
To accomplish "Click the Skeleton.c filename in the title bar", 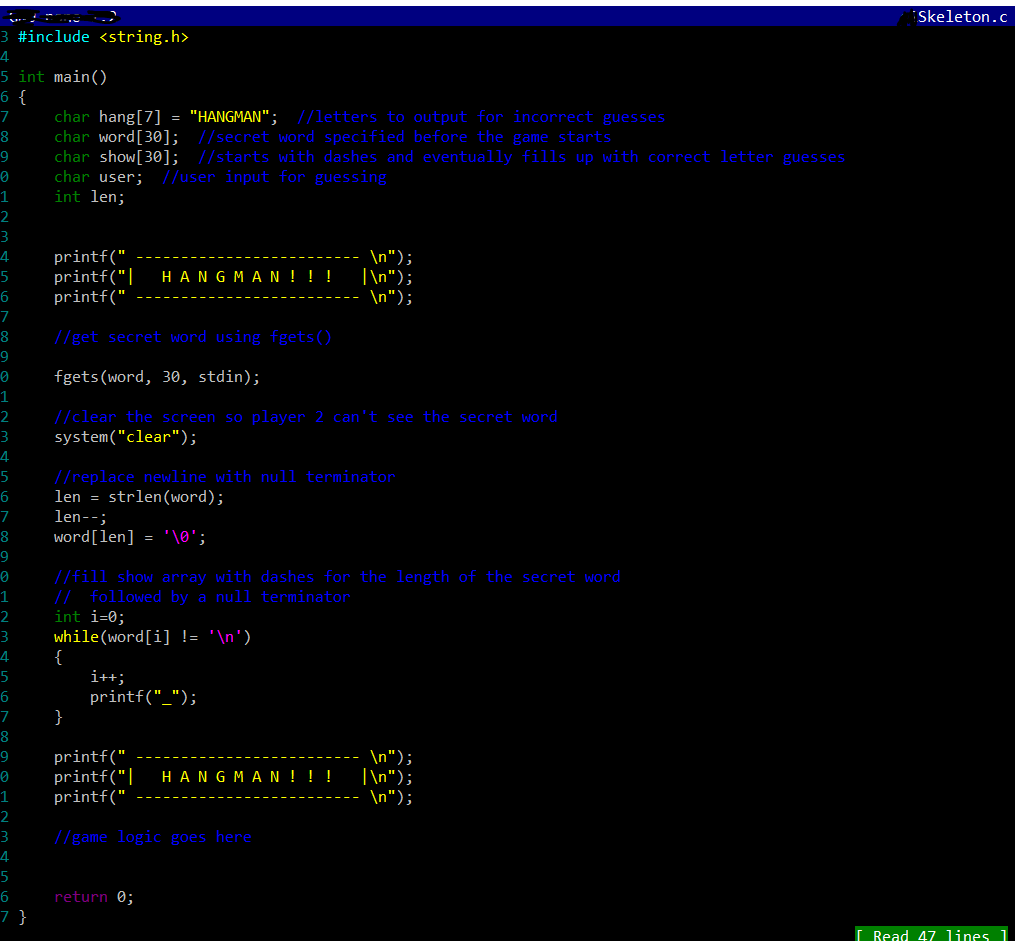I will click(x=962, y=16).
